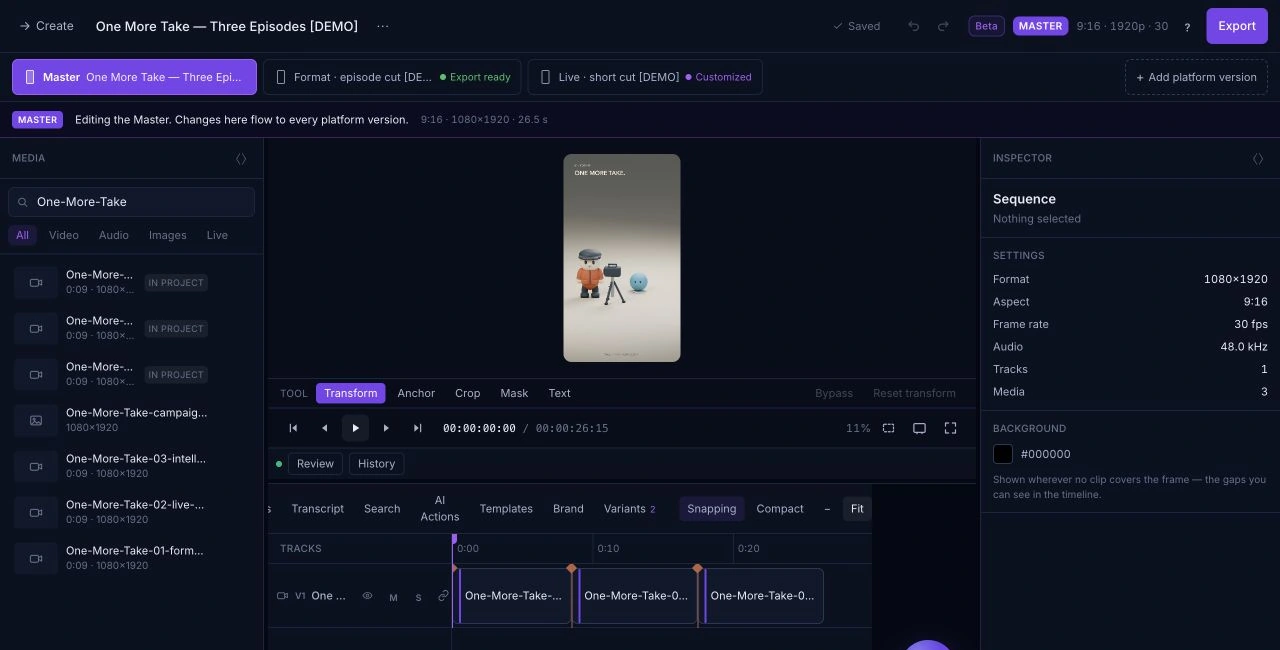Click the image icon of One-More-Take-campaig...
Image resolution: width=1280 pixels, height=650 pixels.
click(36, 421)
